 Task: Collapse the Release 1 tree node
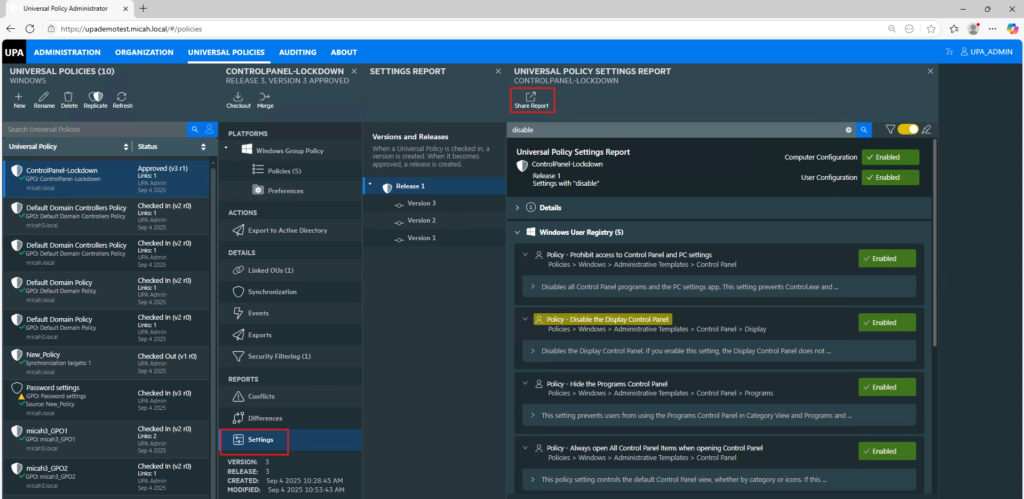coord(369,186)
